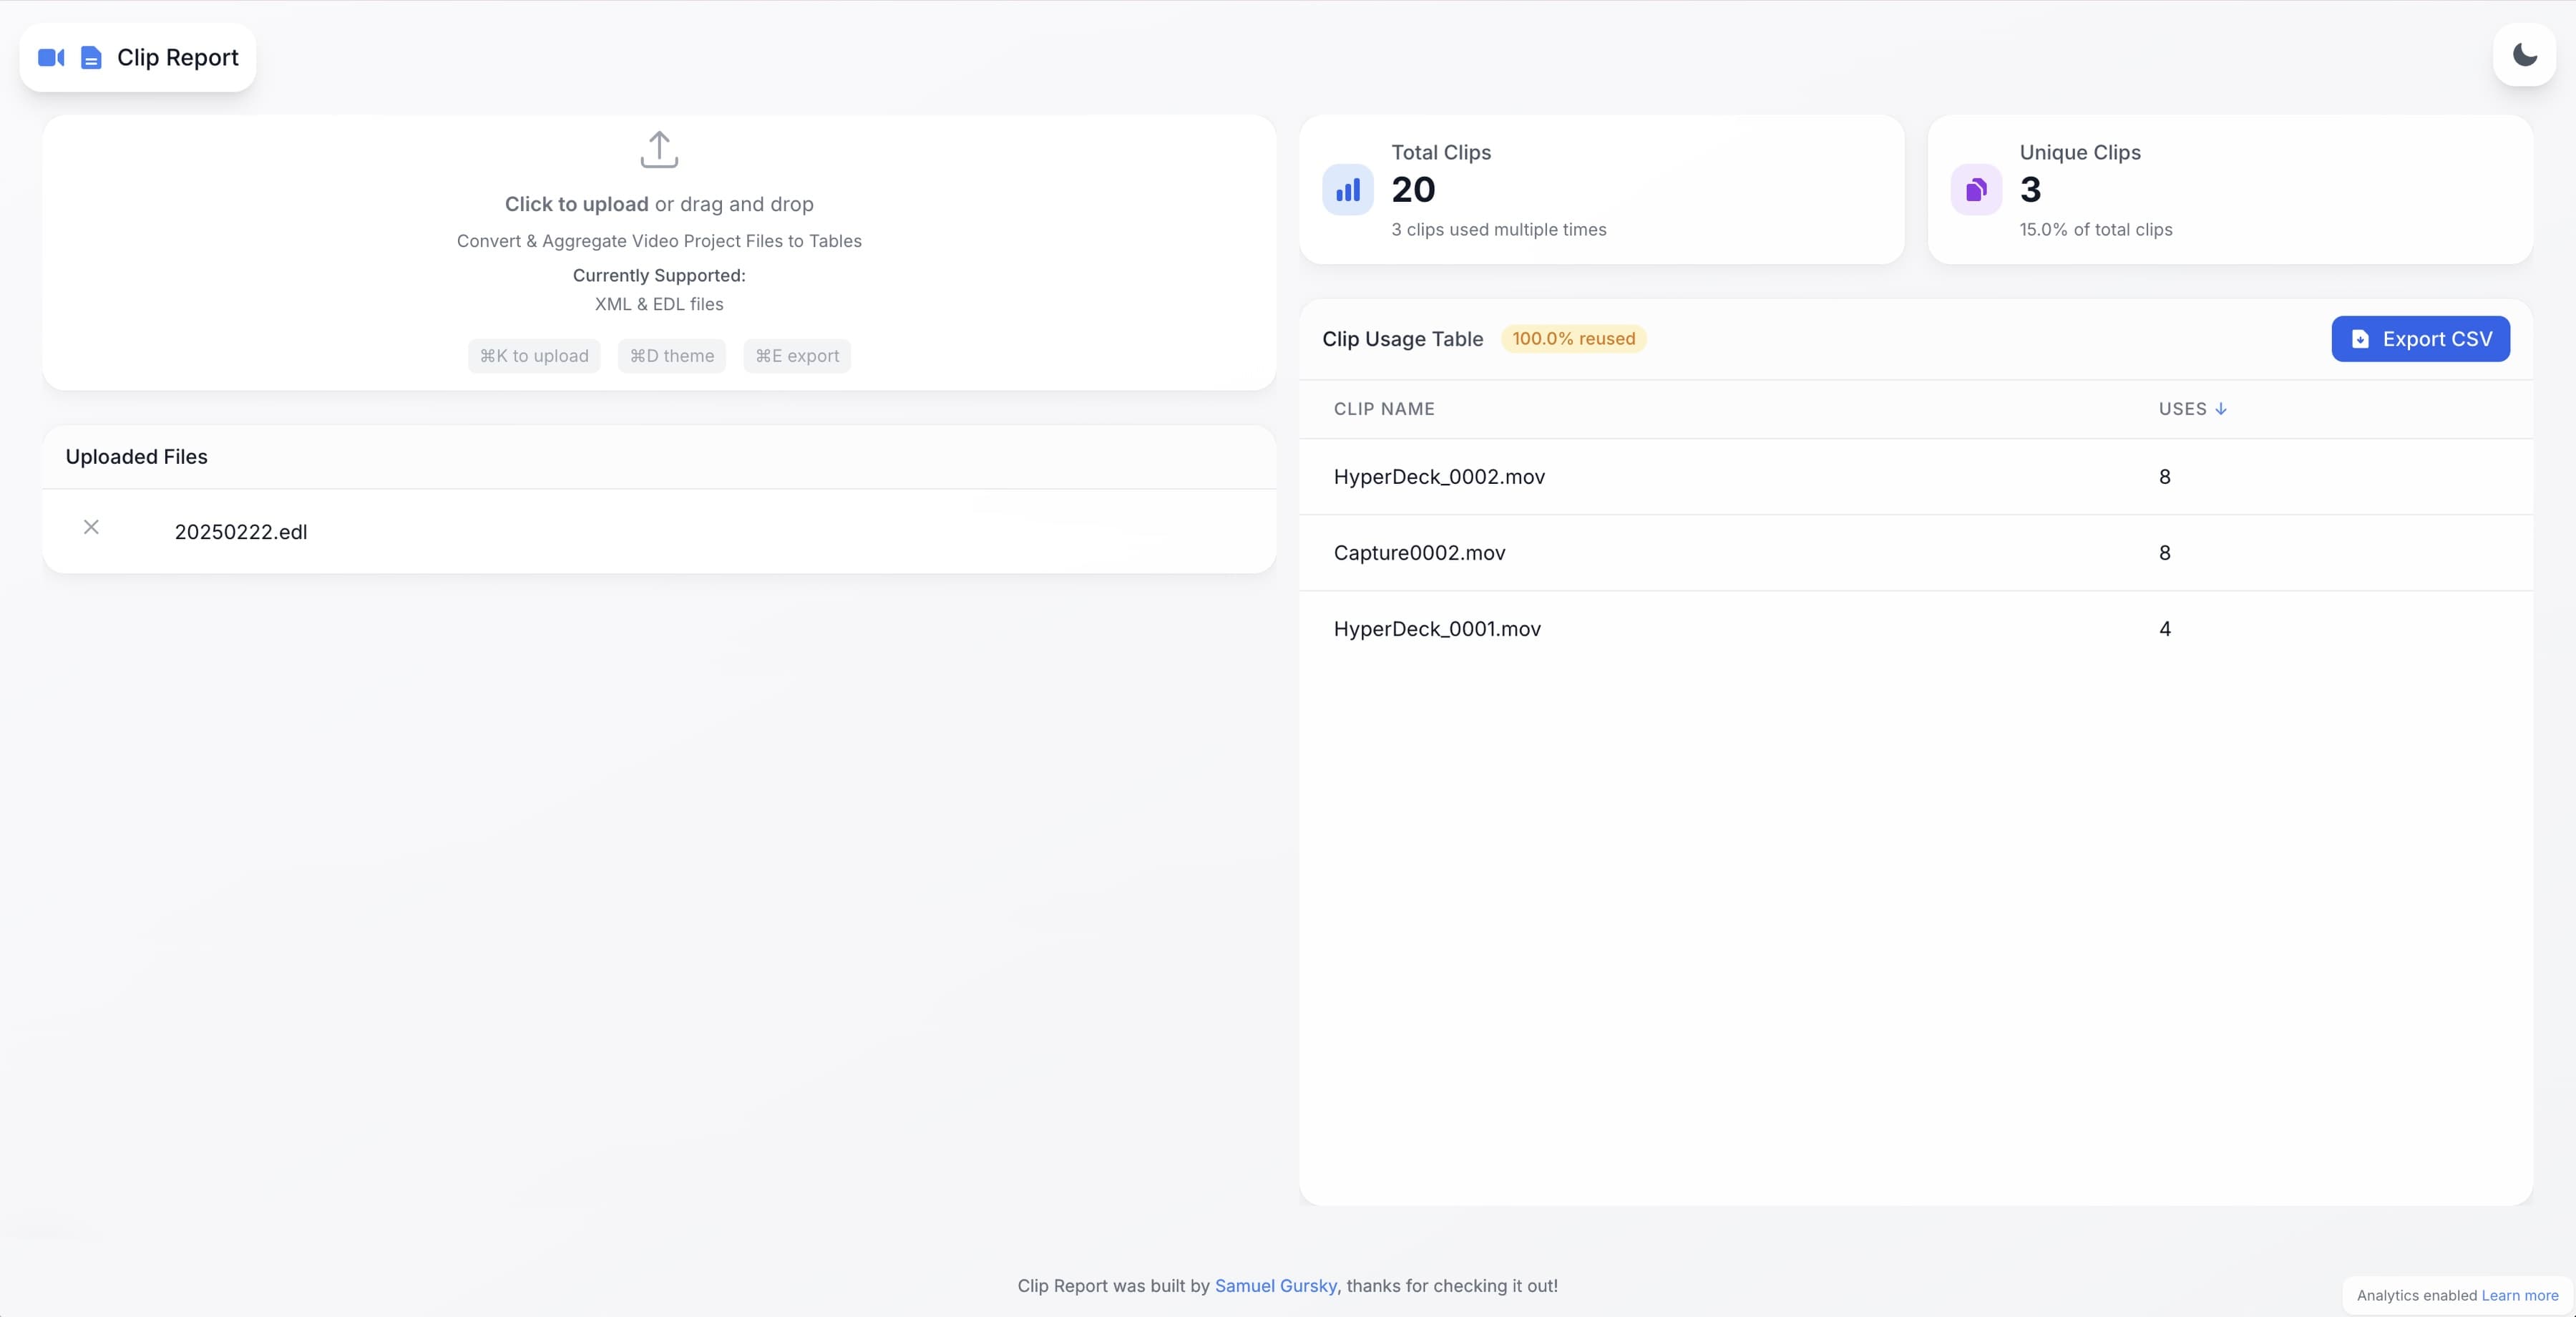Viewport: 2576px width, 1317px height.
Task: Click the 100.0% reused badge
Action: click(1573, 339)
